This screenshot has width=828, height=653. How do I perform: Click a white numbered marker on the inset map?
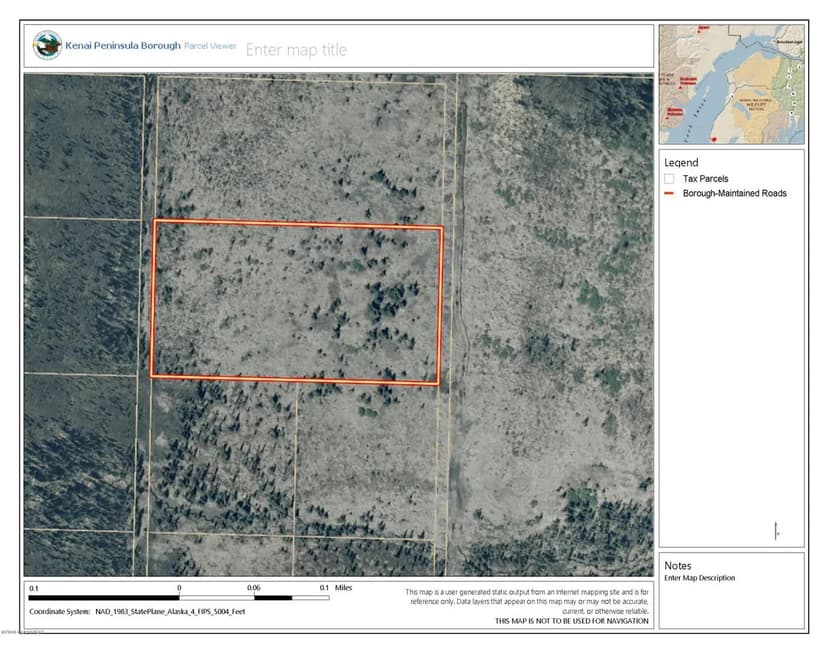790,70
